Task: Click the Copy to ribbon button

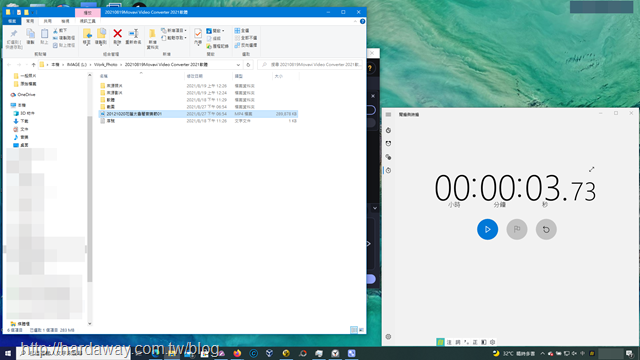Action: pyautogui.click(x=101, y=37)
